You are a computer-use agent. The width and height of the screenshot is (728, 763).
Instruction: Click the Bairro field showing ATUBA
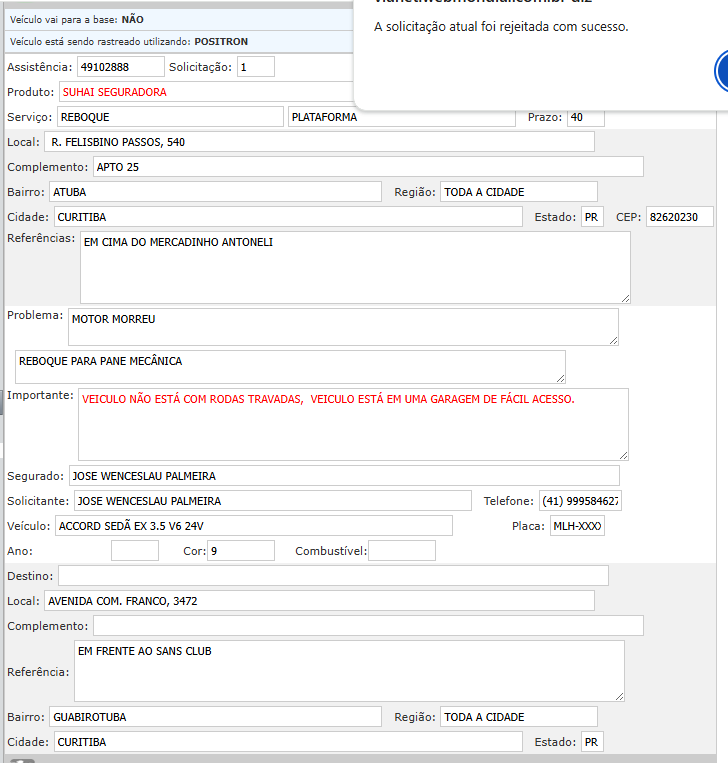(x=215, y=192)
